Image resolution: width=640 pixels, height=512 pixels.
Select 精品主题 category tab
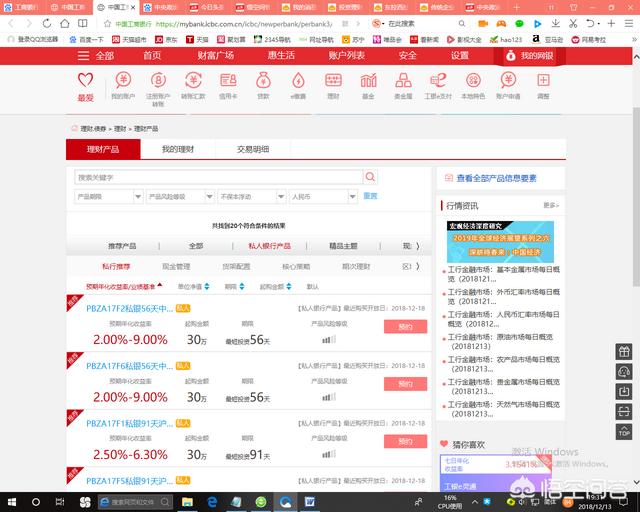coord(343,246)
